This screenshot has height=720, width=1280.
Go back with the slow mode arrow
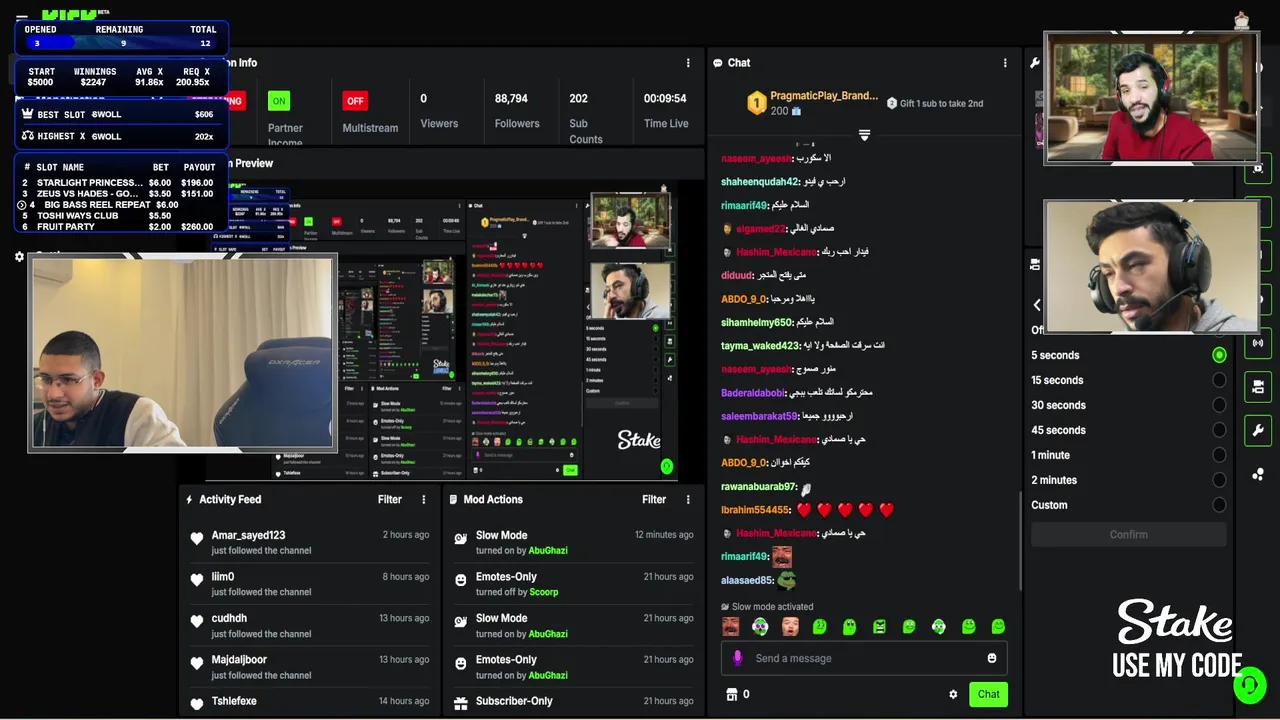(1037, 305)
